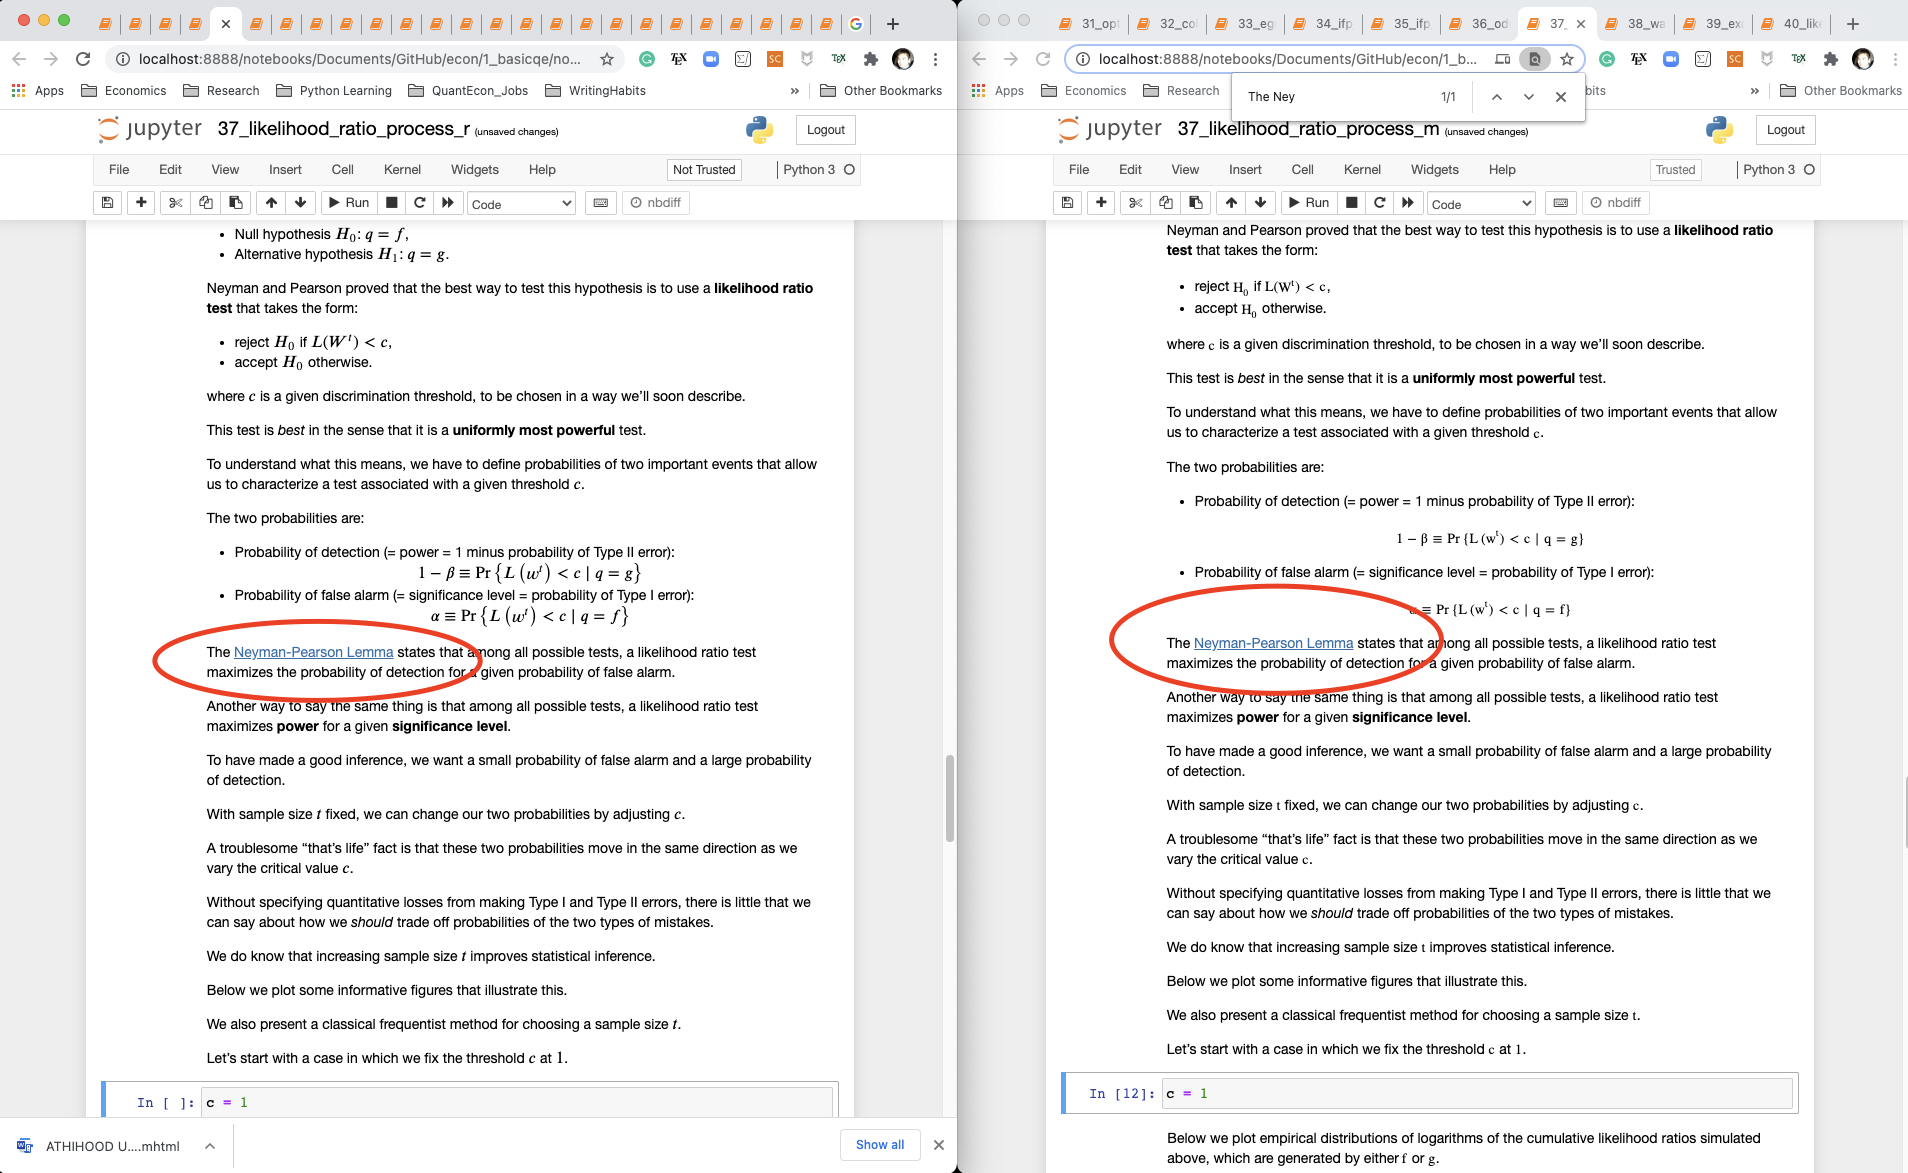Click the Logout button on the right notebook

1785,129
